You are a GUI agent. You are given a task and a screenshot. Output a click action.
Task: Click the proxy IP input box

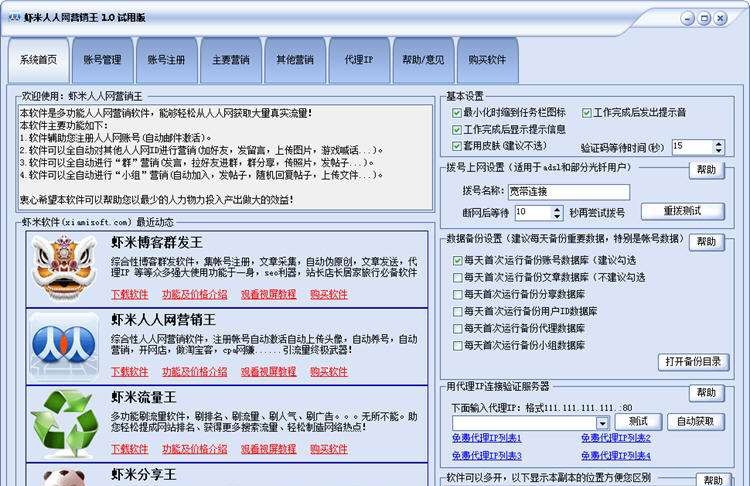click(524, 423)
